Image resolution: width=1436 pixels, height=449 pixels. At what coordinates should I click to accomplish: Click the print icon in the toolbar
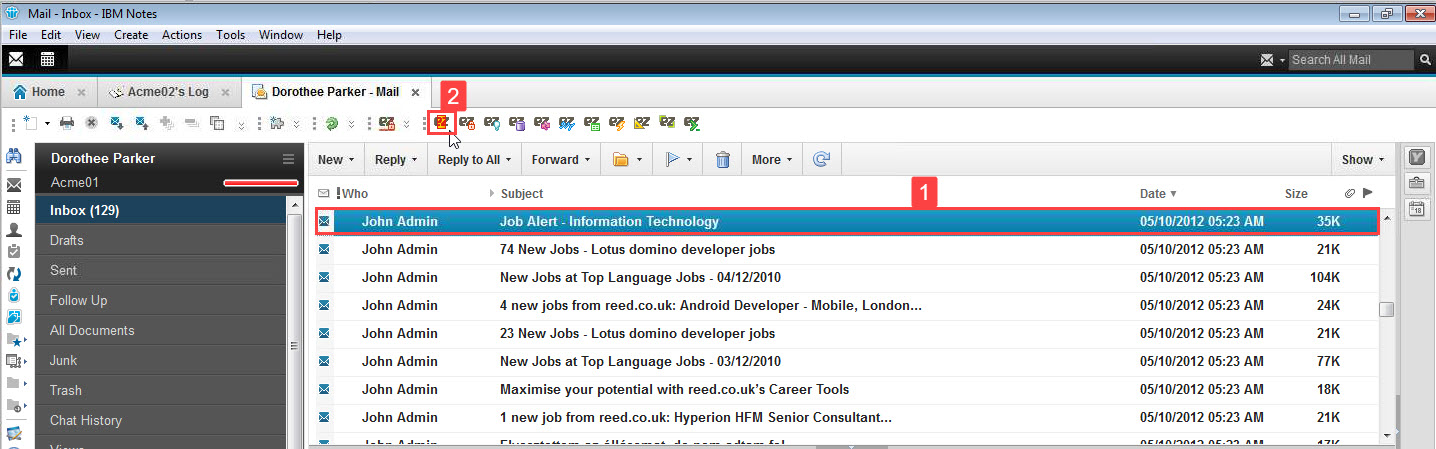tap(67, 123)
